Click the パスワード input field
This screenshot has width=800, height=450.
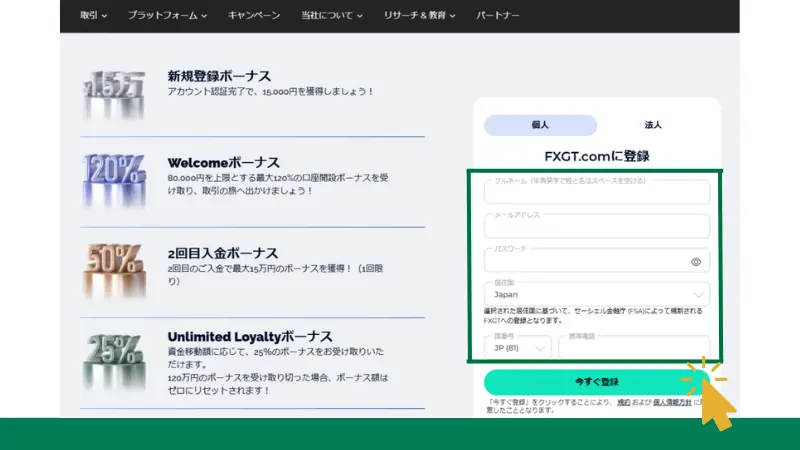point(596,260)
